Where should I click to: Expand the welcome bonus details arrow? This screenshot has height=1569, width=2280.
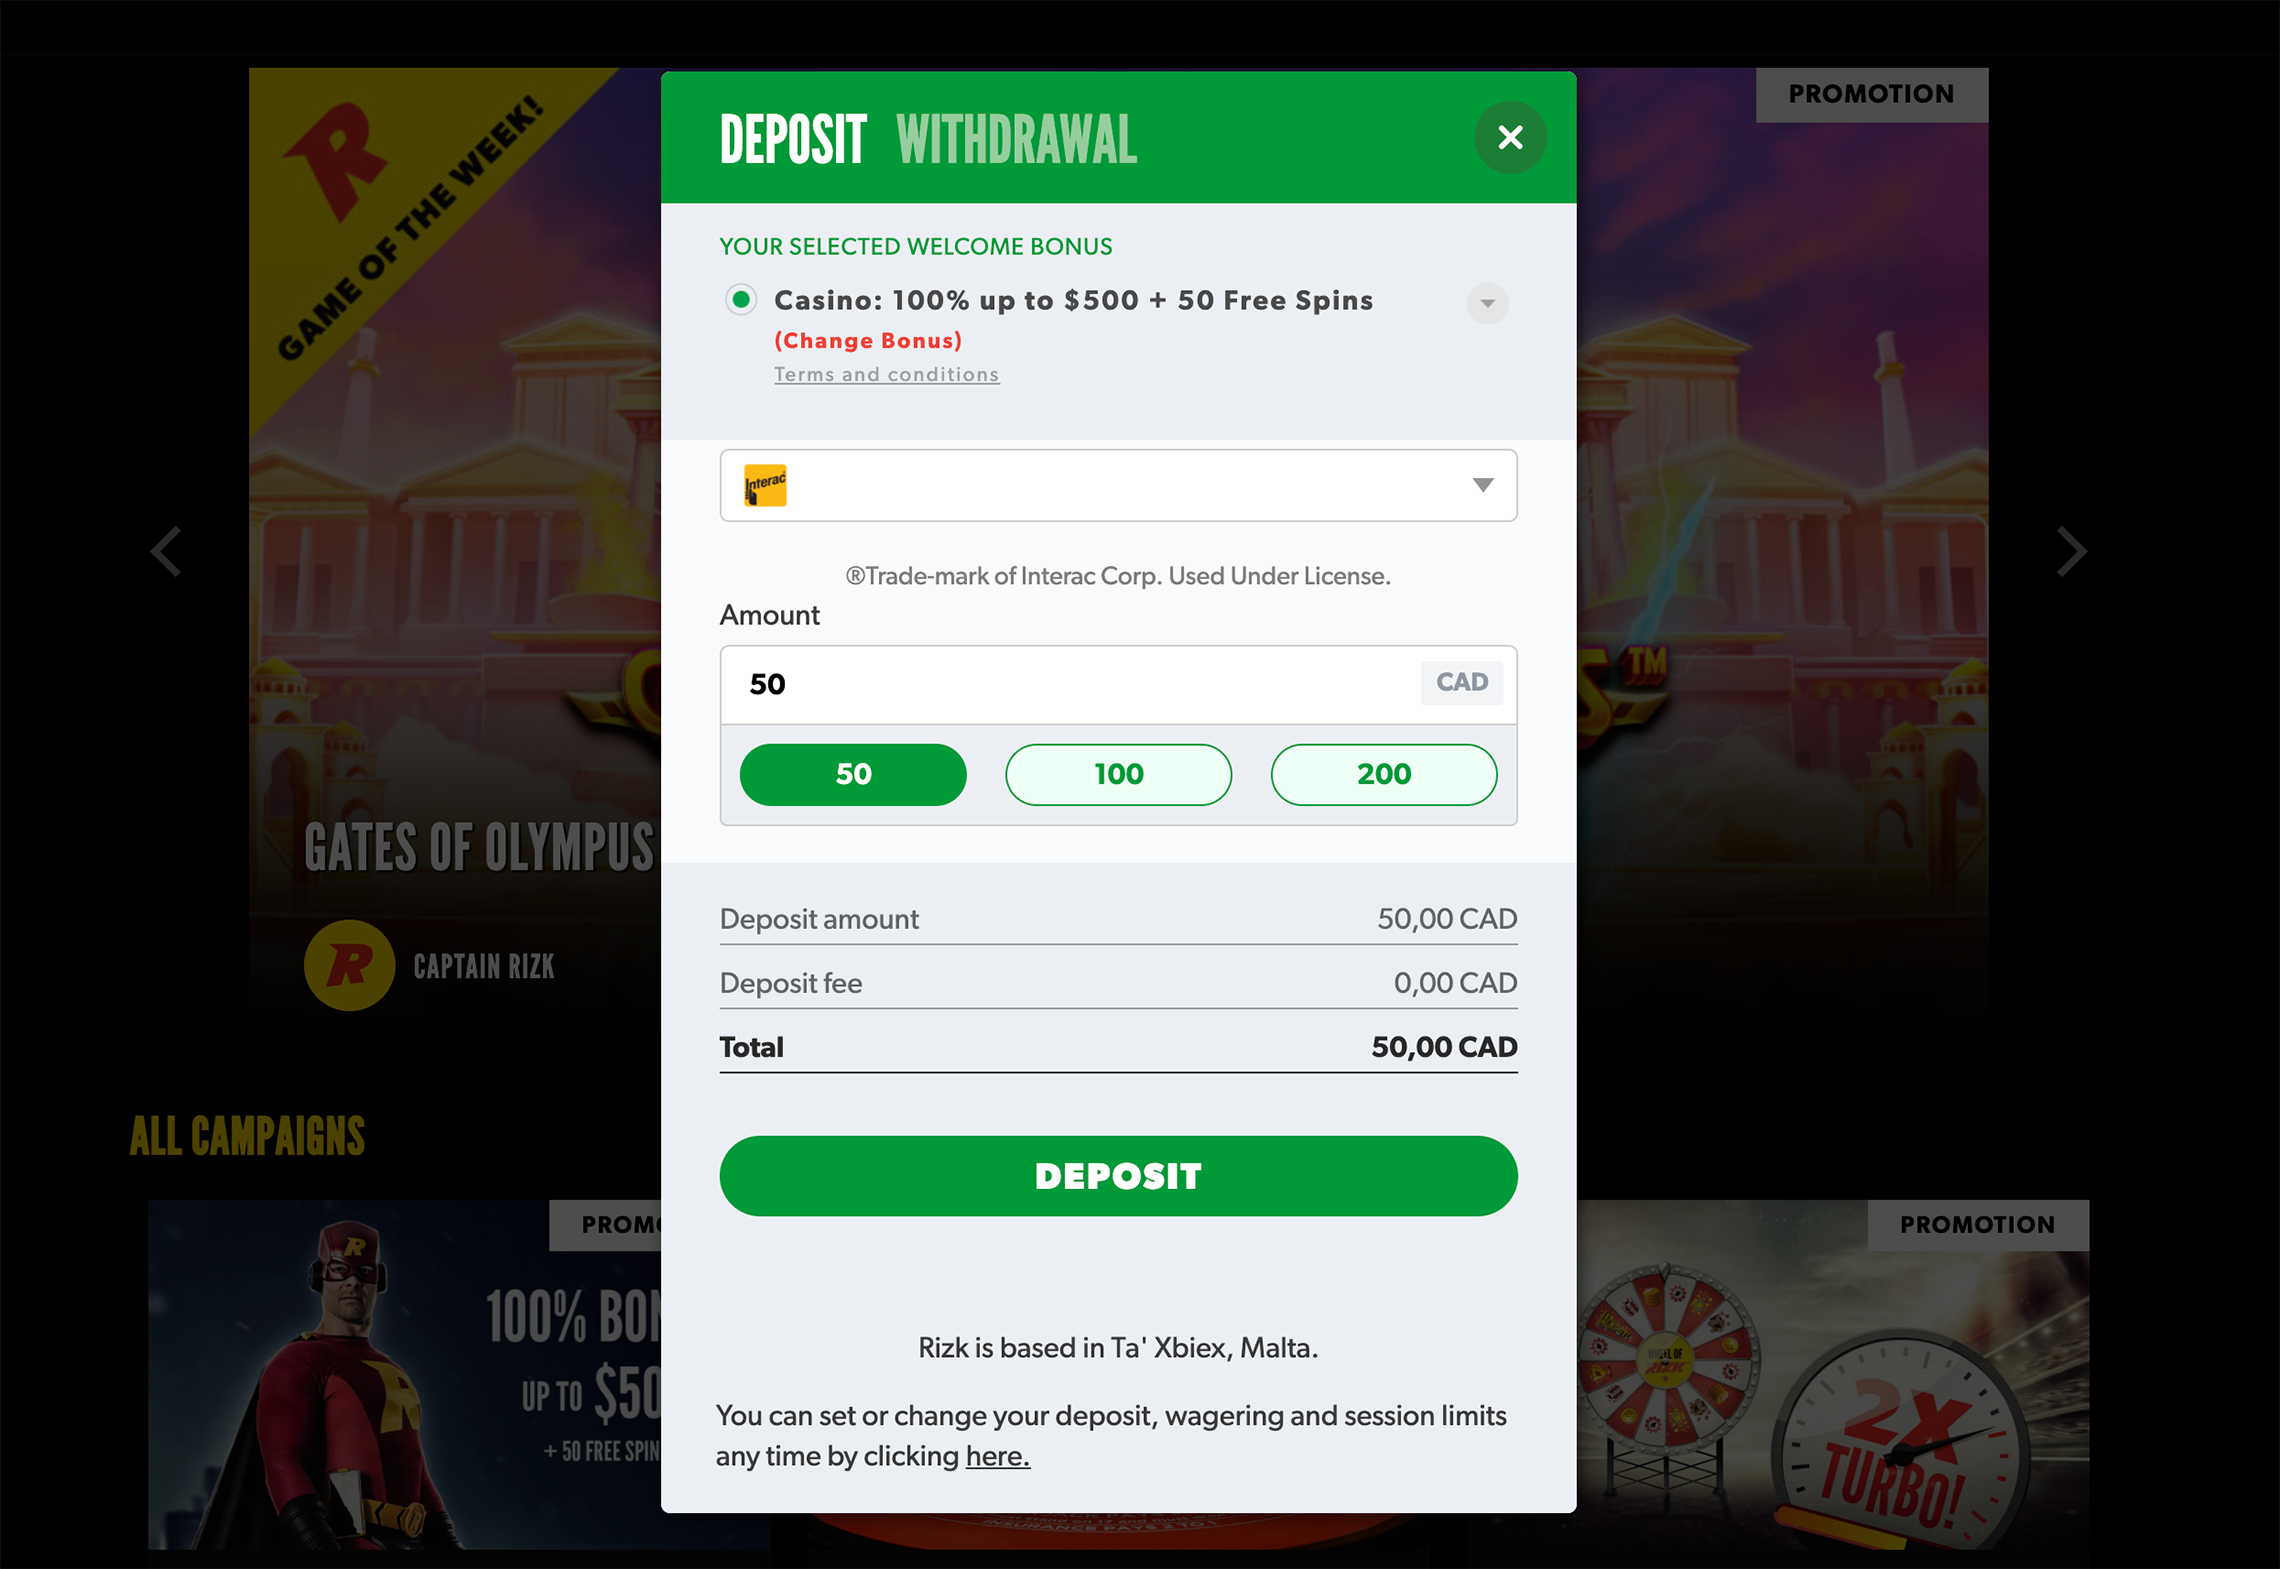[x=1488, y=303]
